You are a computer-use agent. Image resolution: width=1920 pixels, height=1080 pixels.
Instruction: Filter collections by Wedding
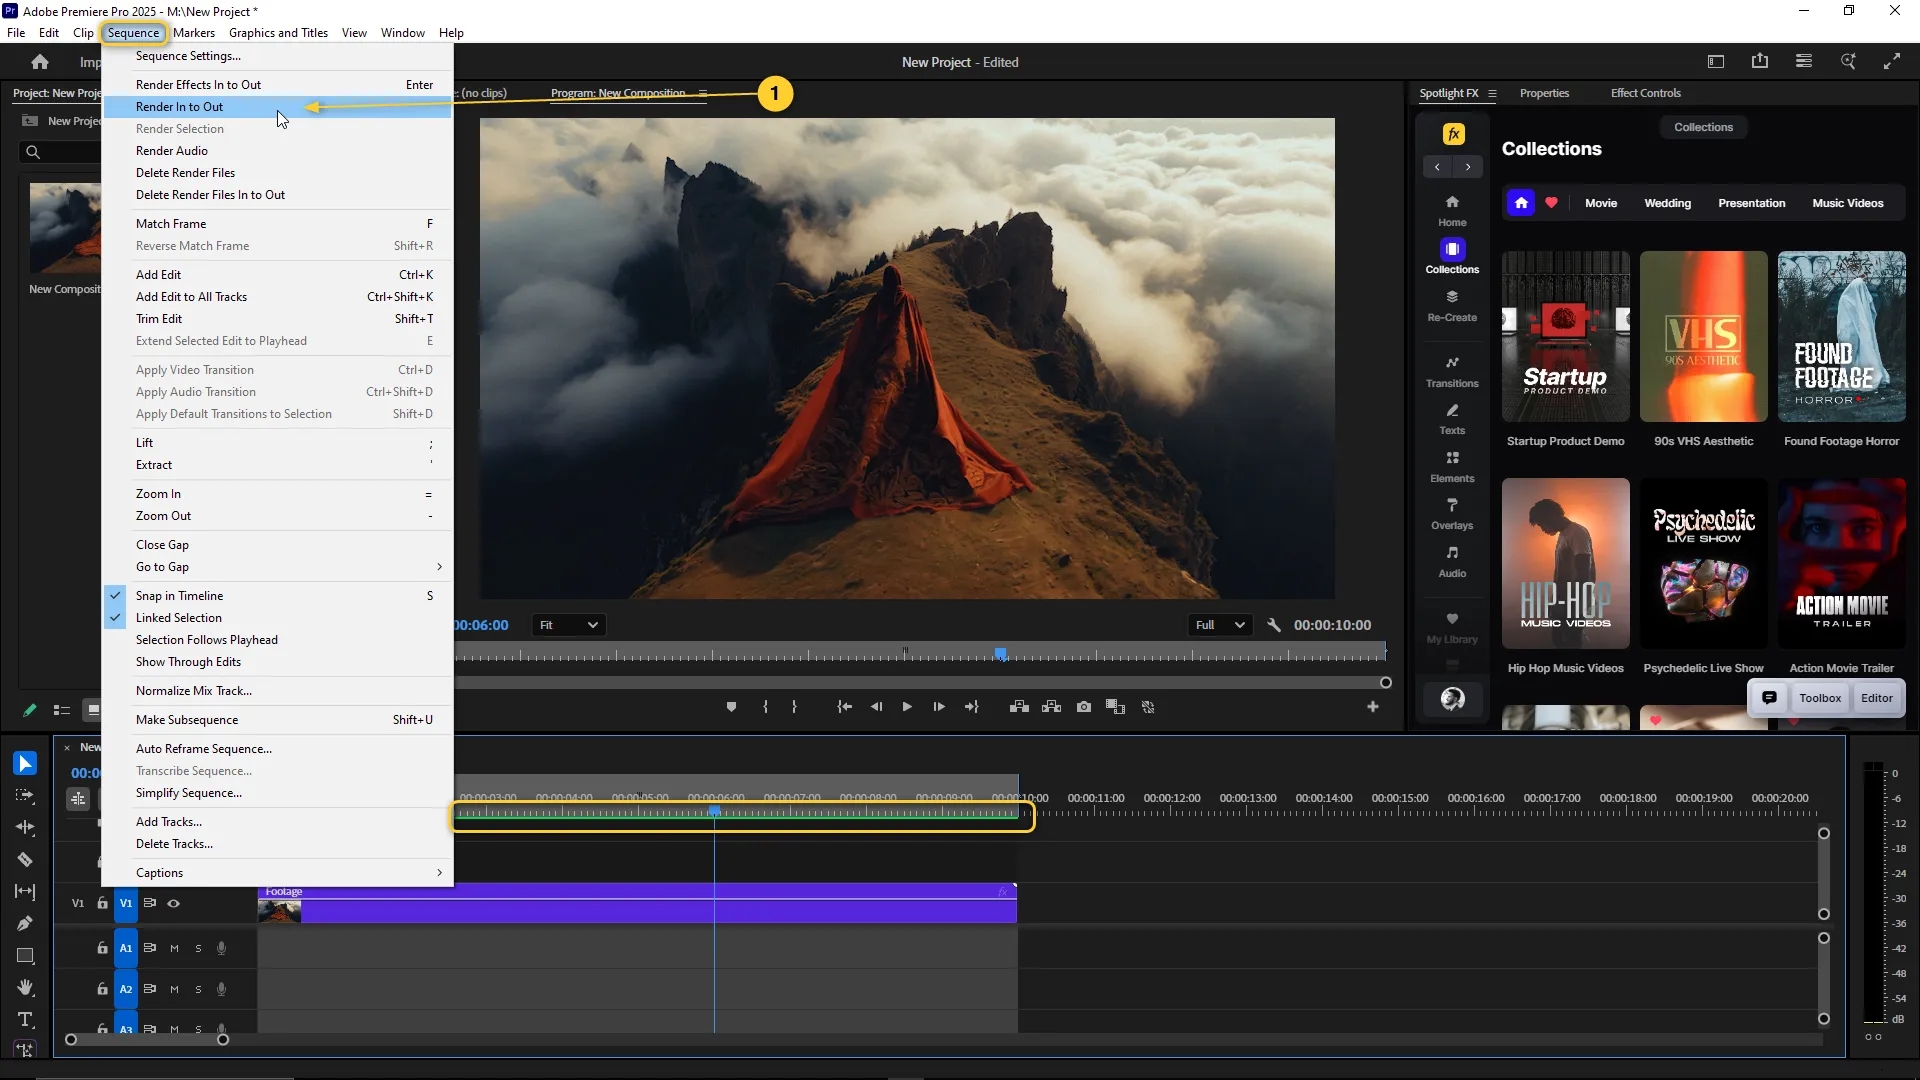1667,203
